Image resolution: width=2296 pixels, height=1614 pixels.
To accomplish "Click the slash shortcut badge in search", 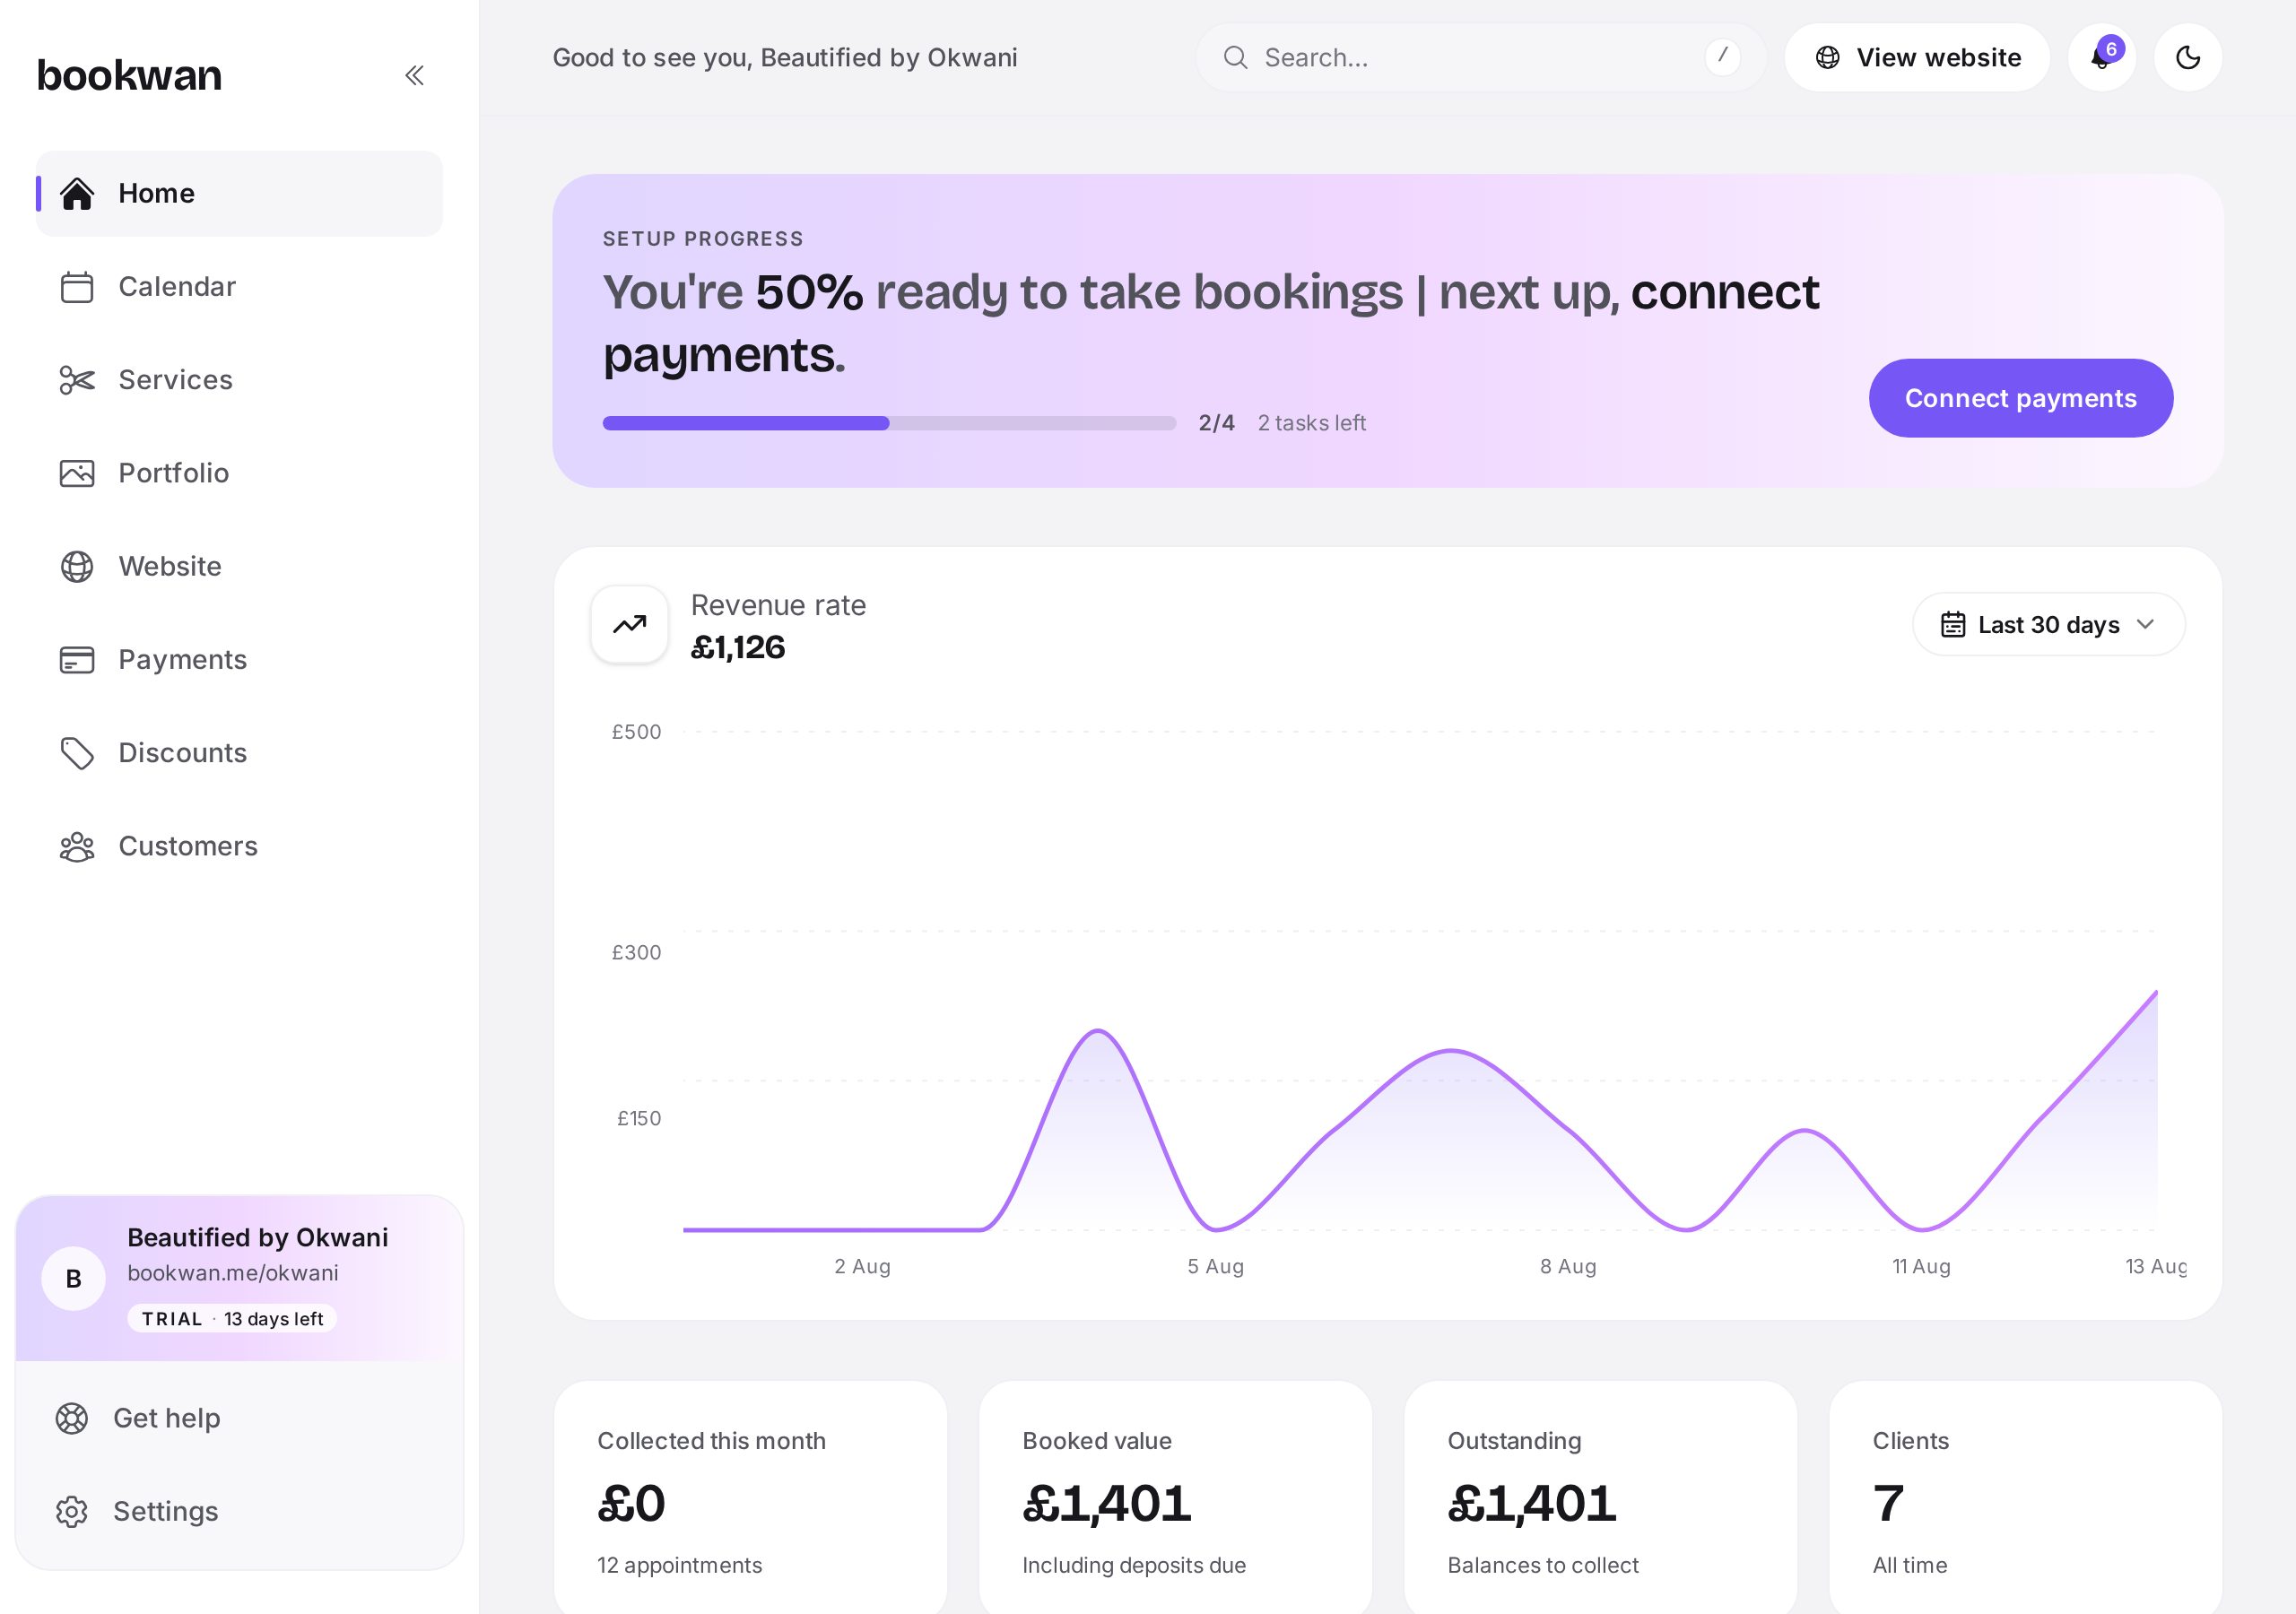I will [1722, 57].
